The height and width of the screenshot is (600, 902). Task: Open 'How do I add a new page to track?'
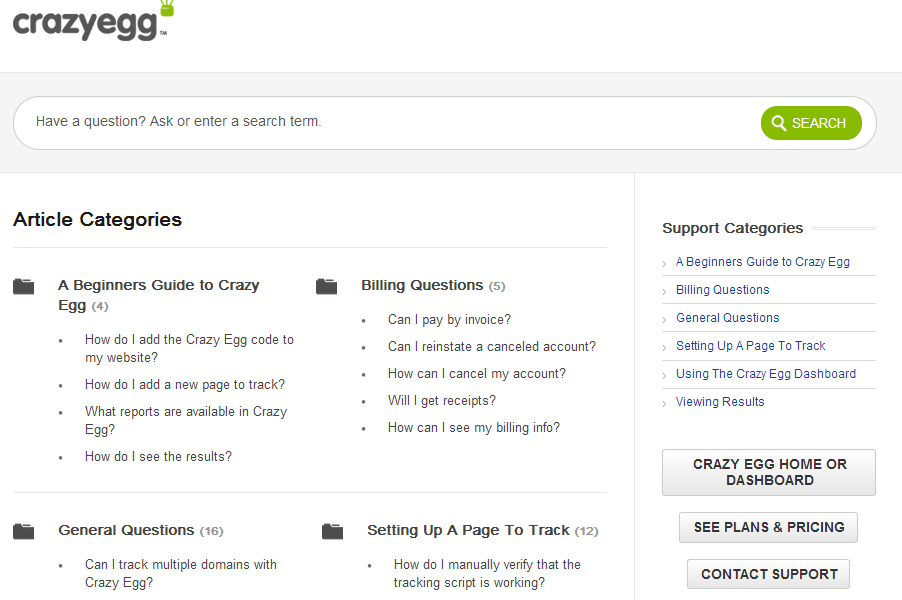(x=185, y=385)
